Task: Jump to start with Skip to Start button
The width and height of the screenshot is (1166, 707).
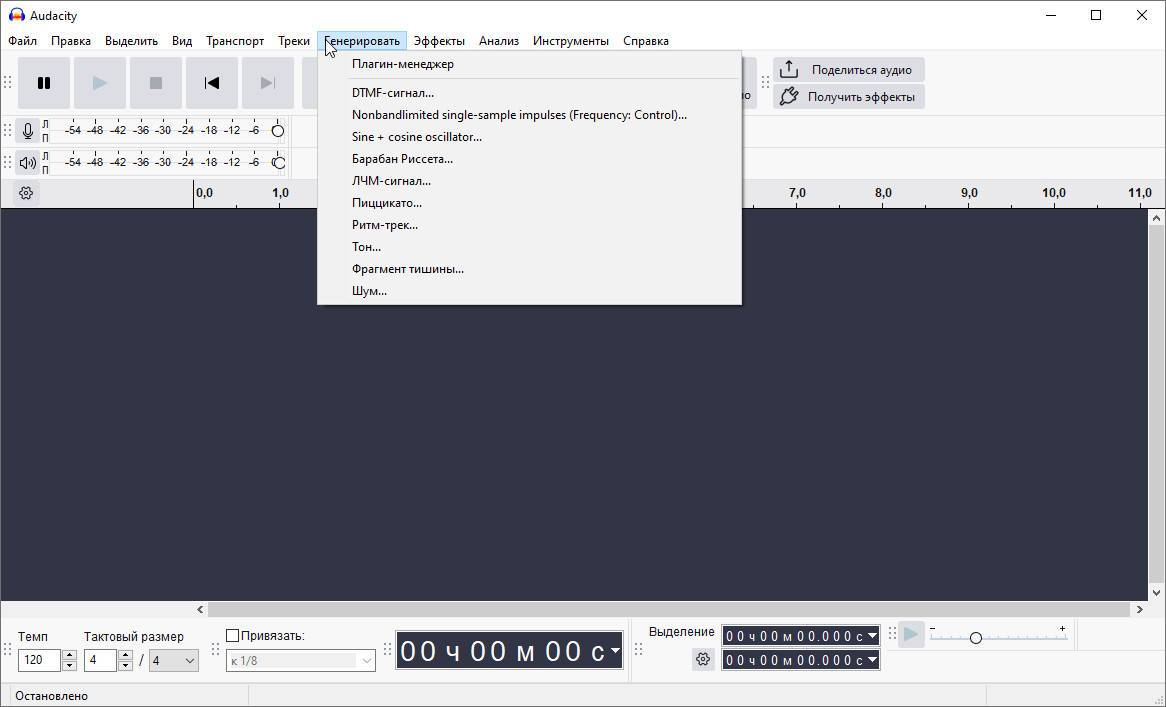Action: click(x=212, y=83)
